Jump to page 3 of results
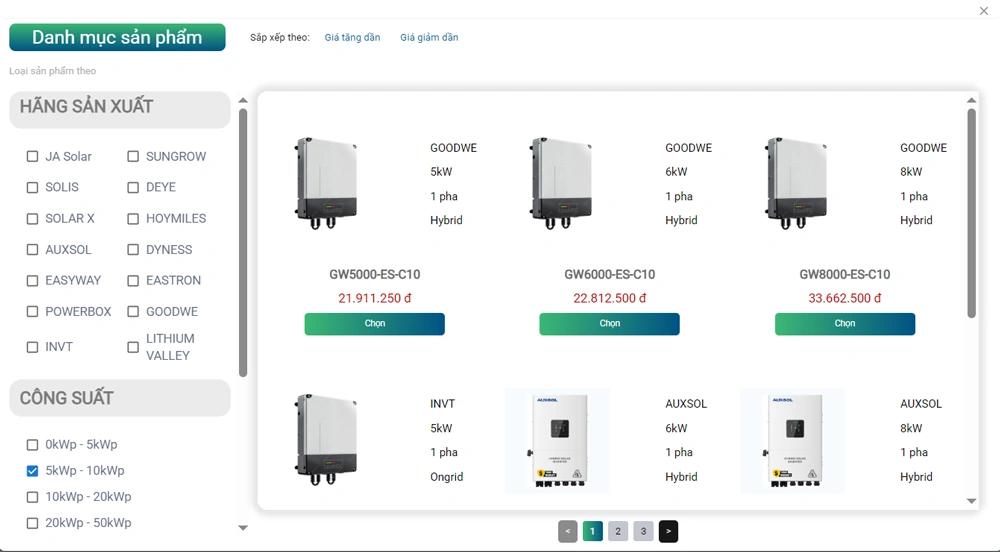 pos(643,532)
